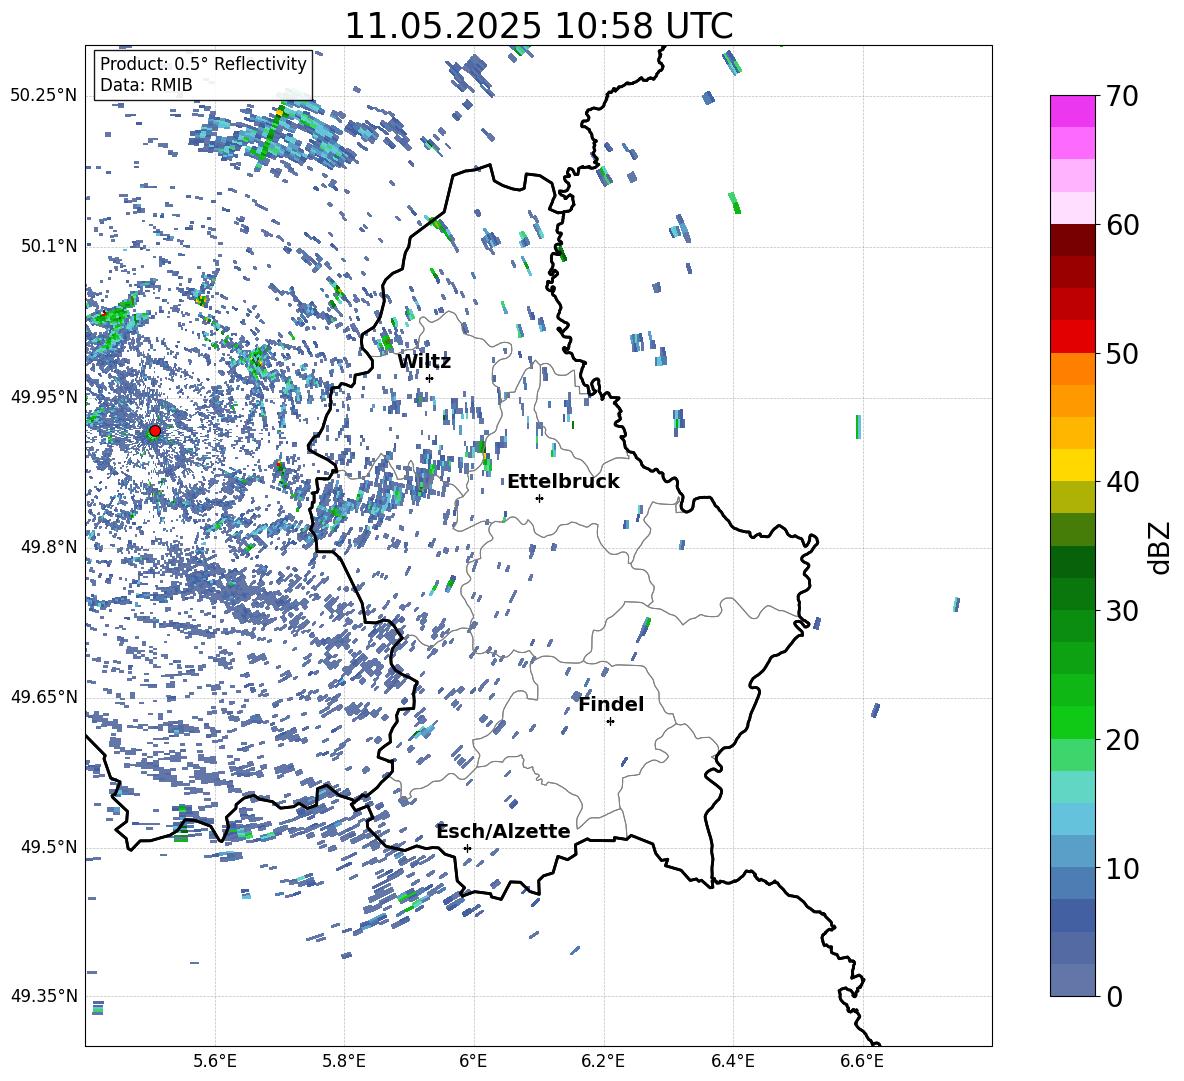
Task: Click the Findel location label
Action: coord(611,704)
